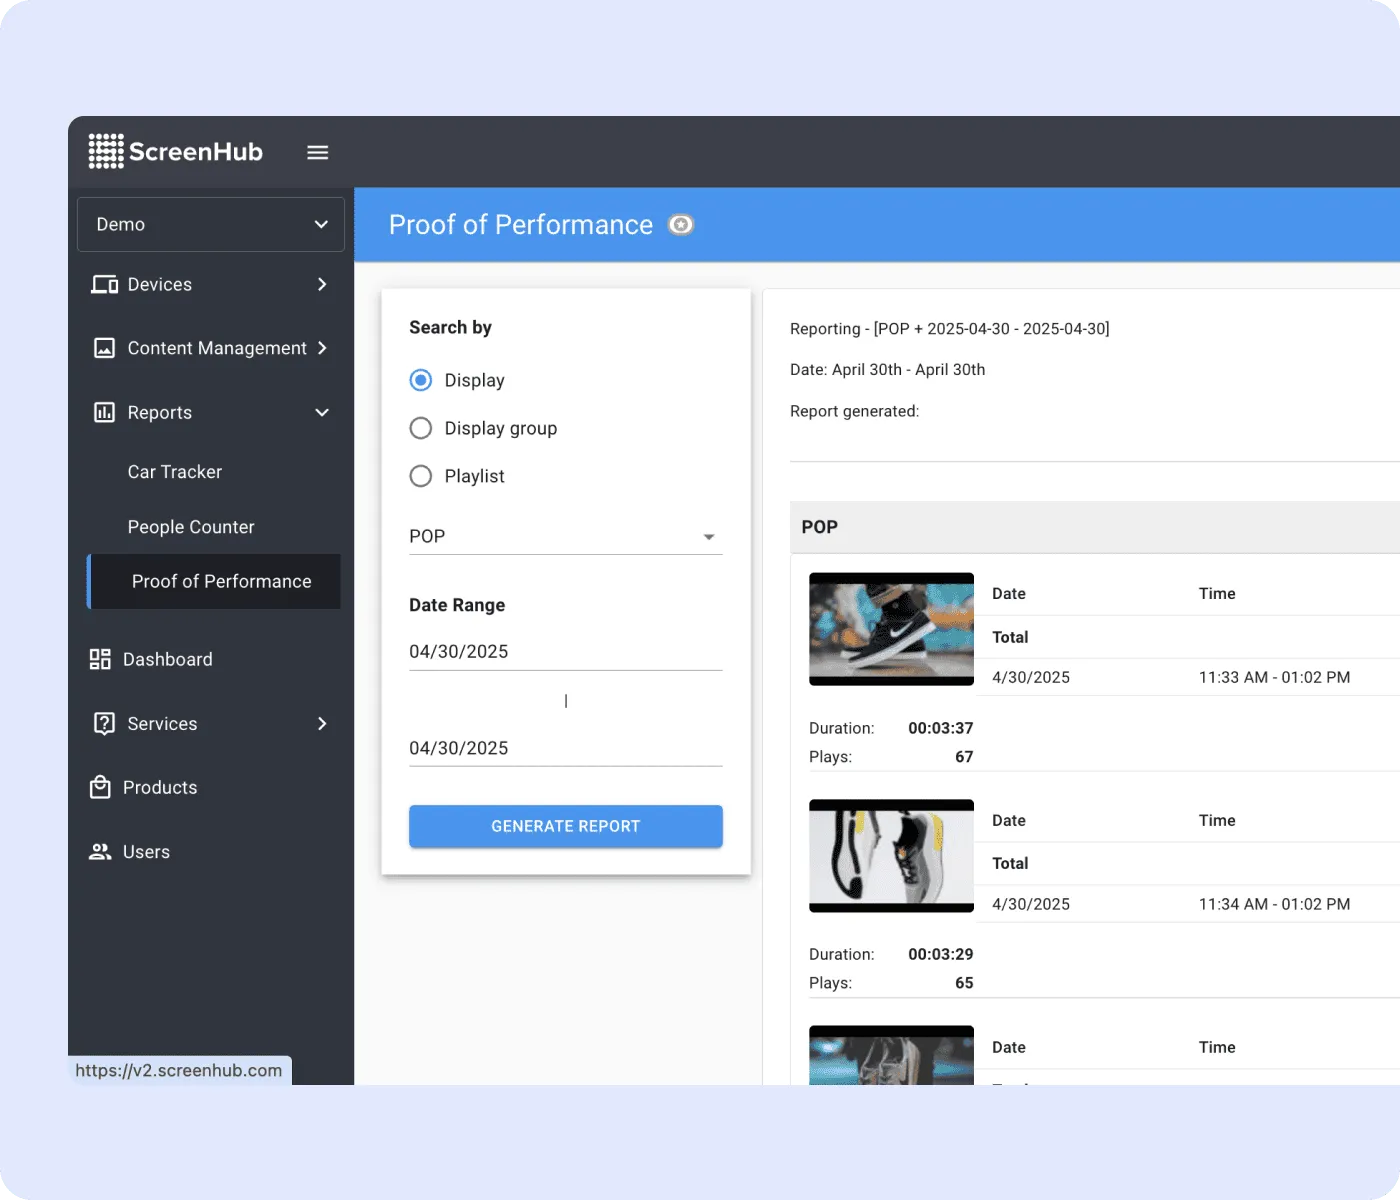Select the Display radio button
Screen dimensions: 1400x1200
coord(421,380)
